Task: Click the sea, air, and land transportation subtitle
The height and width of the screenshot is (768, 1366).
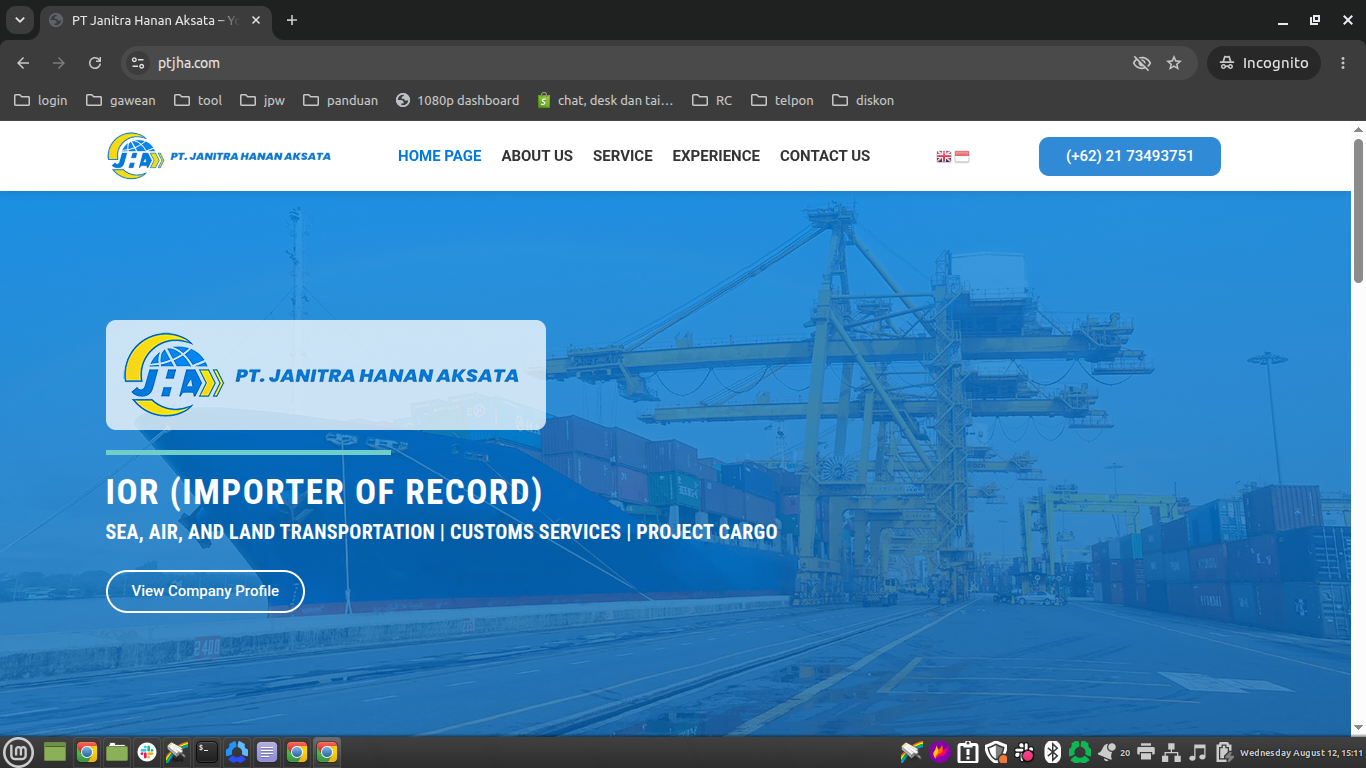Action: click(x=442, y=532)
